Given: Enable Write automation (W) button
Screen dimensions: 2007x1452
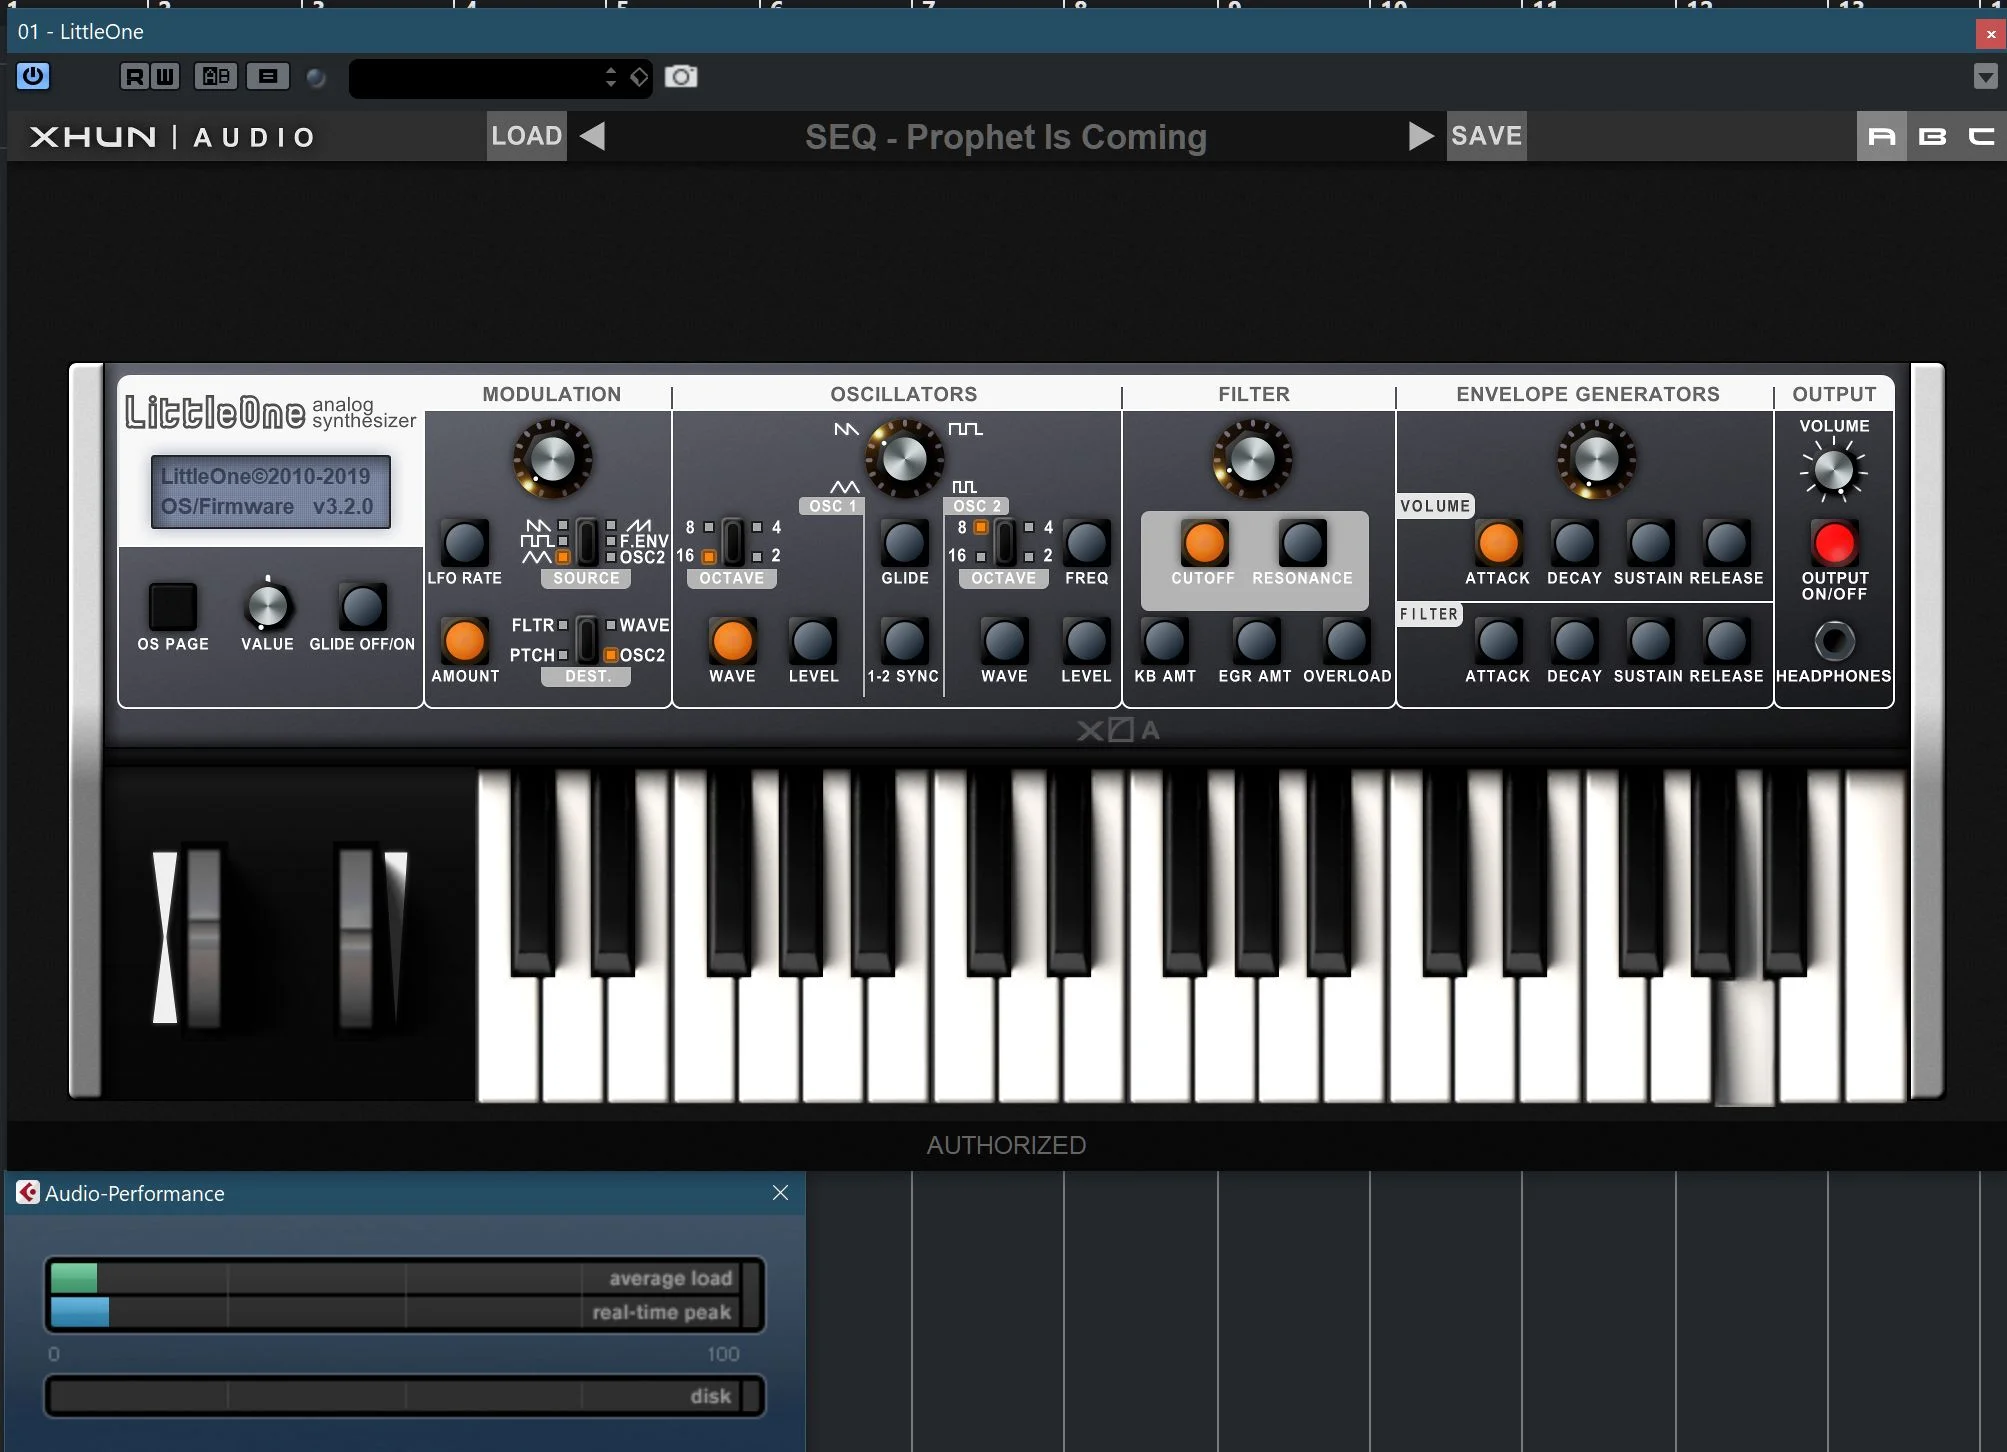Looking at the screenshot, I should pos(165,76).
